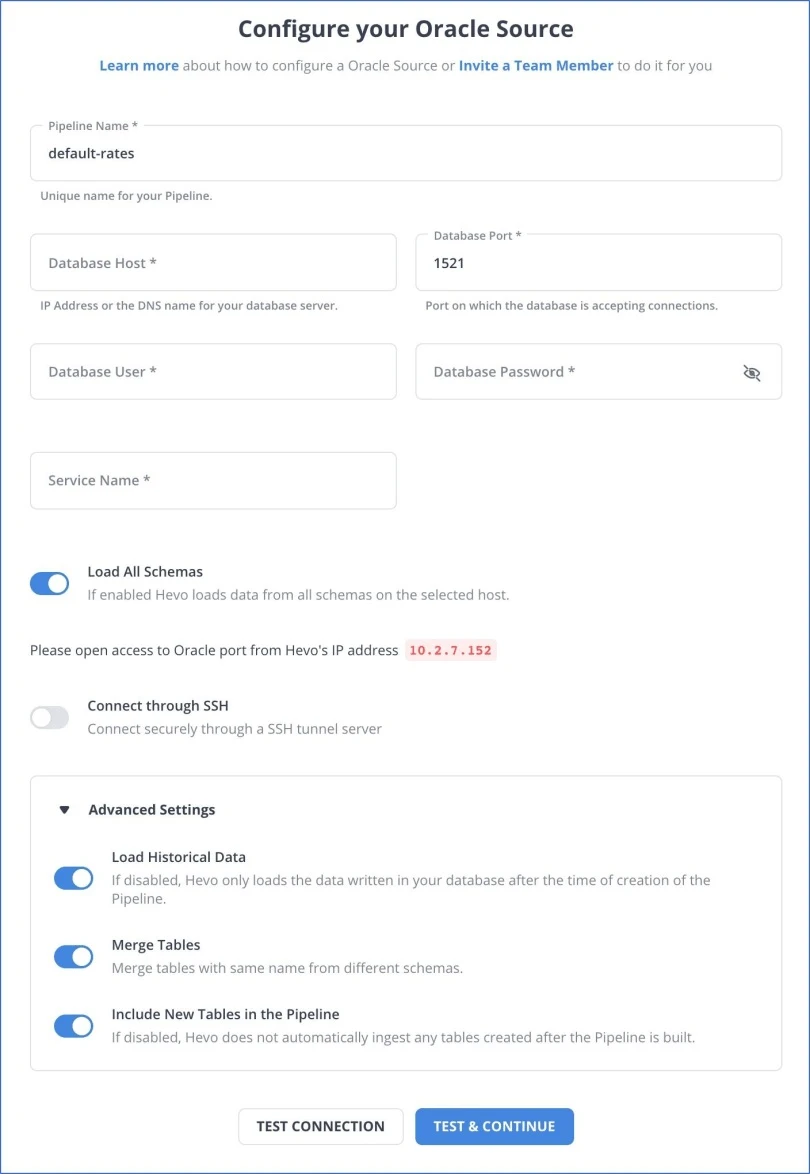Screen dimensions: 810x1174
Task: Open the Learn more link
Action: [x=139, y=66]
